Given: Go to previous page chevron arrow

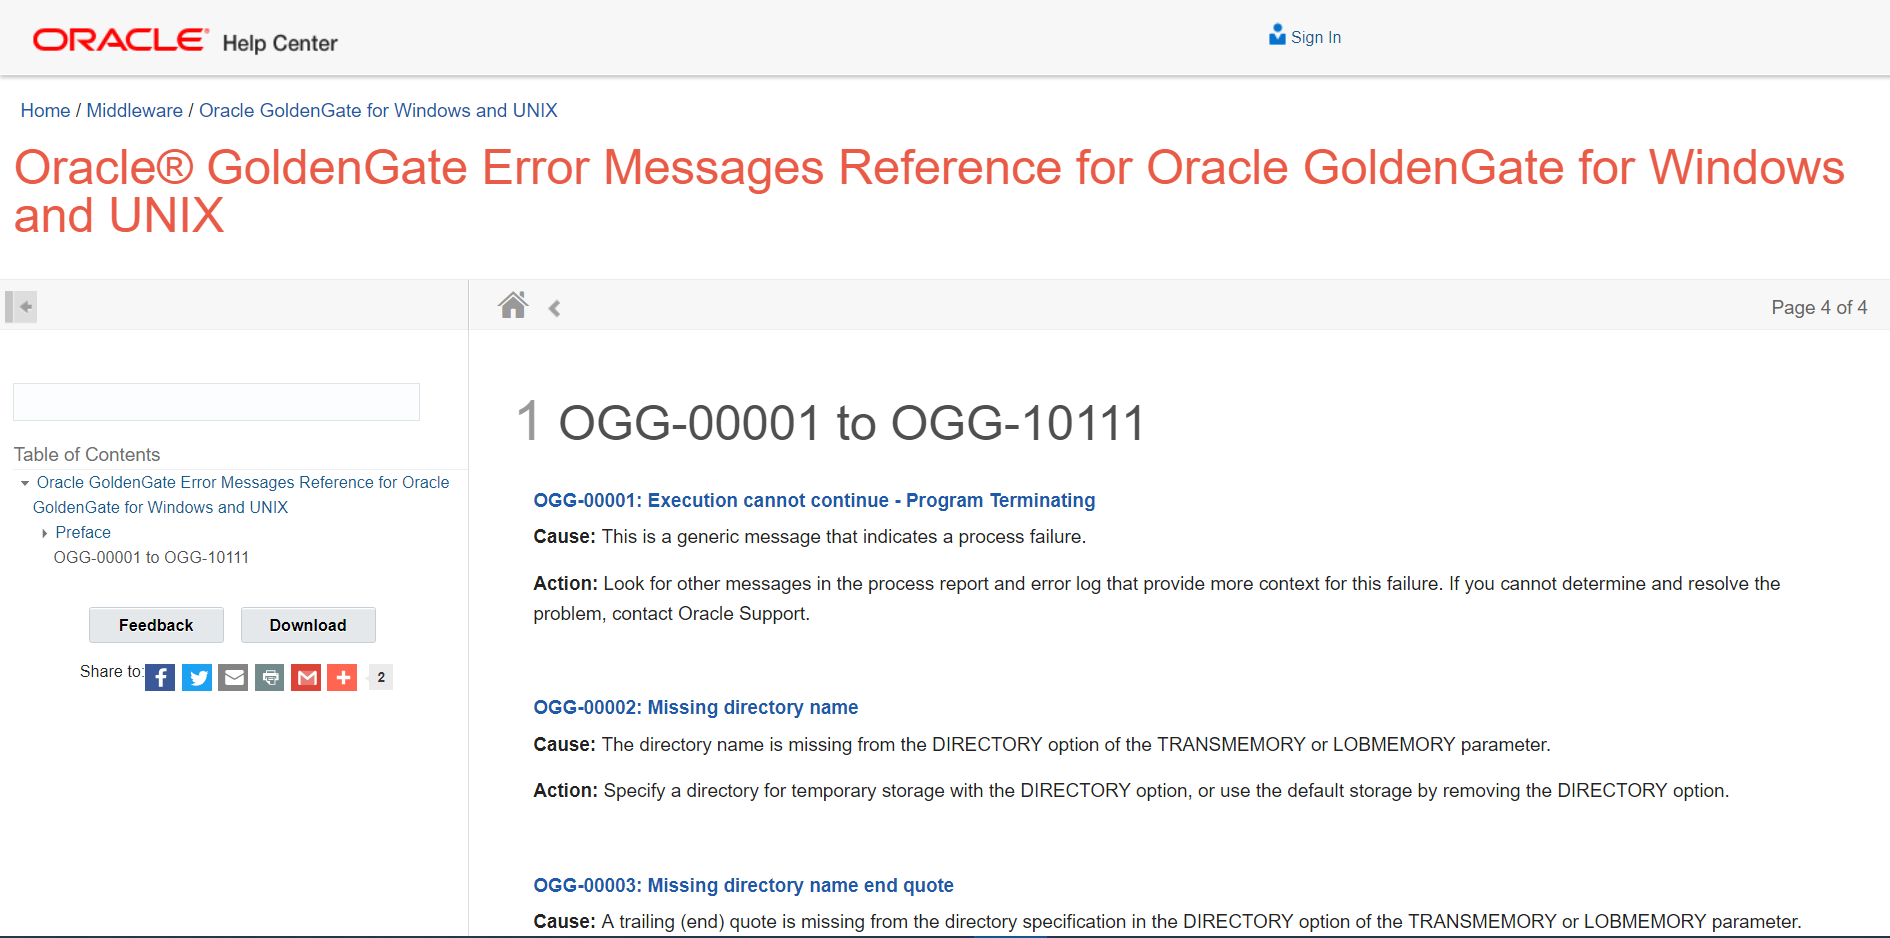Looking at the screenshot, I should pyautogui.click(x=554, y=308).
